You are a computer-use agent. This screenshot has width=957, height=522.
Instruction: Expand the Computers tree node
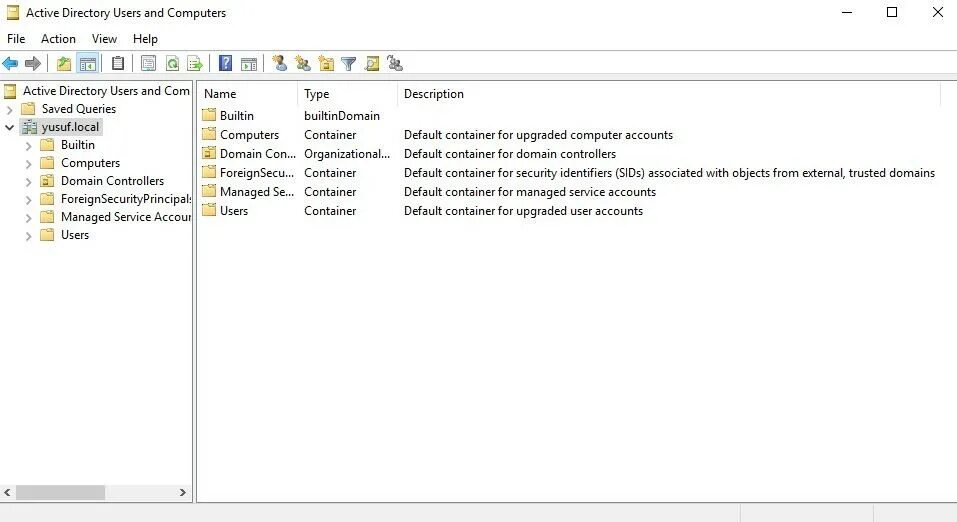pyautogui.click(x=28, y=164)
